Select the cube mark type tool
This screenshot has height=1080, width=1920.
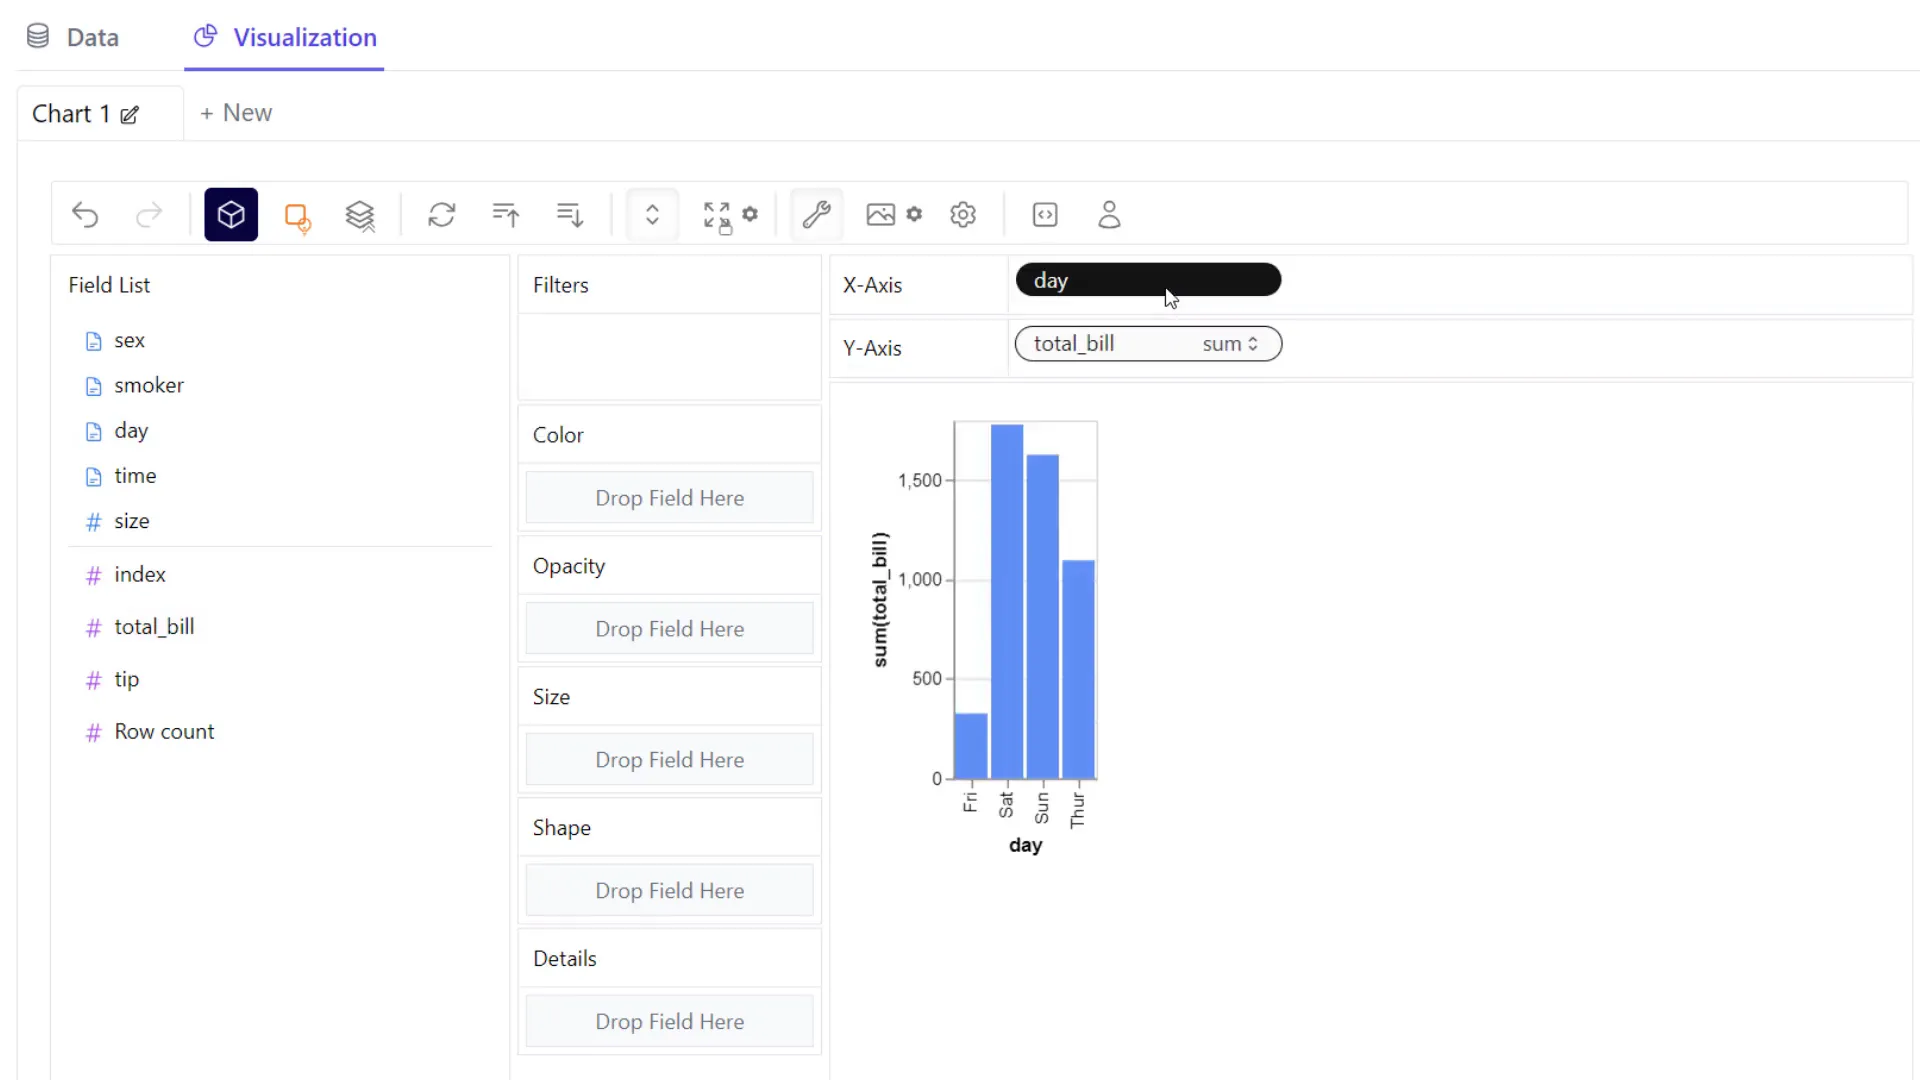(231, 214)
